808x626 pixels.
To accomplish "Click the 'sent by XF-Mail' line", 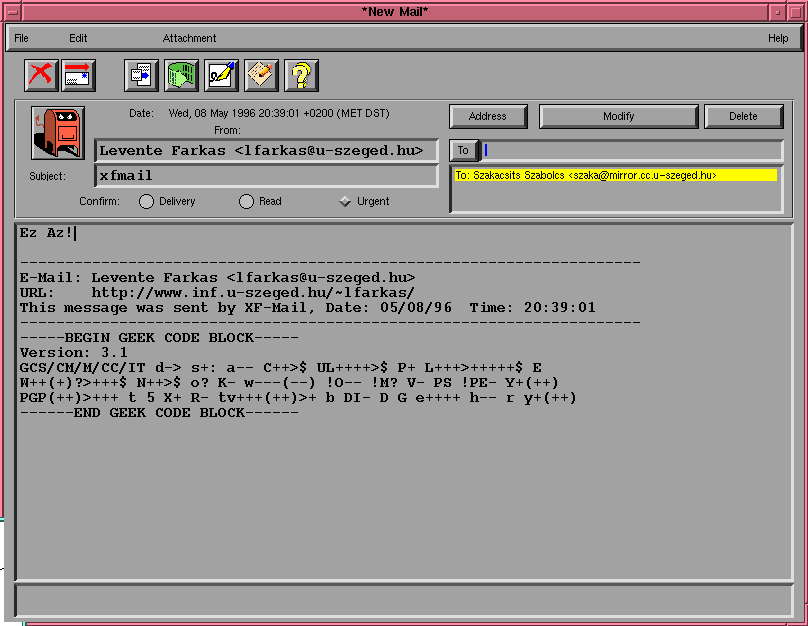I will point(307,308).
